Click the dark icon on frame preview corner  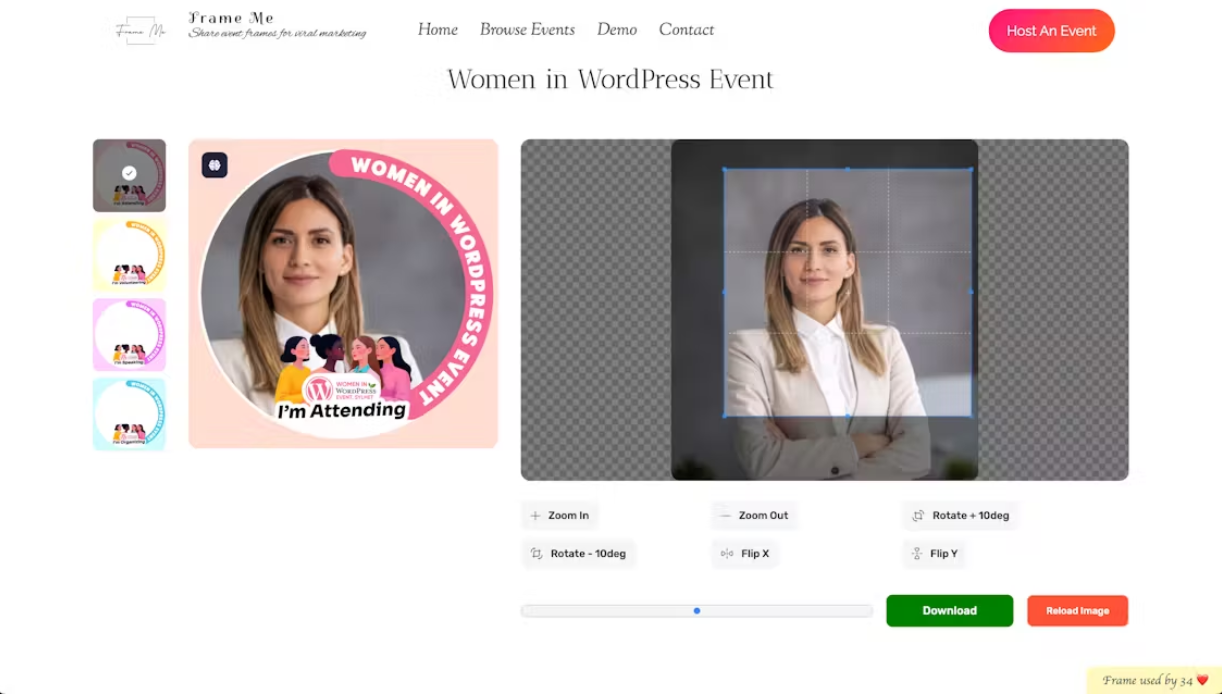click(214, 165)
